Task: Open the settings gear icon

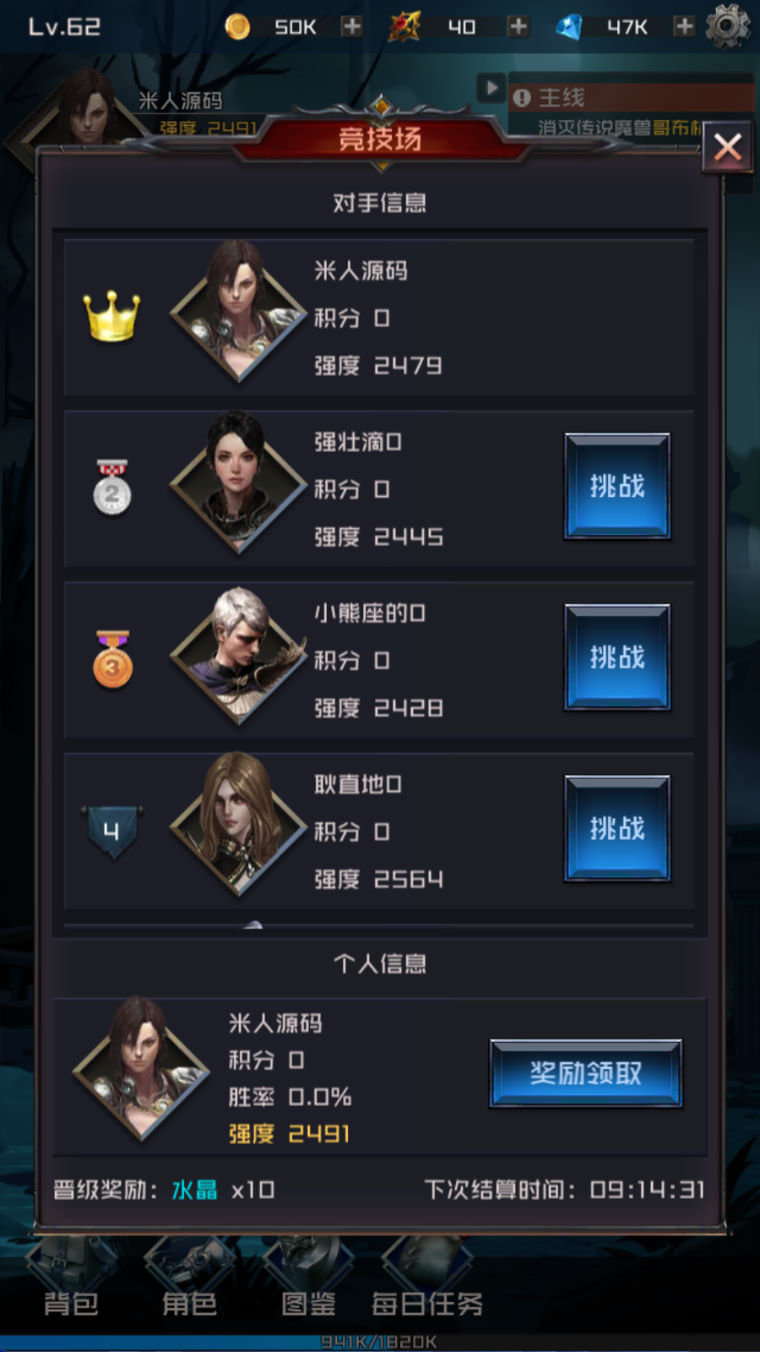Action: (x=727, y=26)
